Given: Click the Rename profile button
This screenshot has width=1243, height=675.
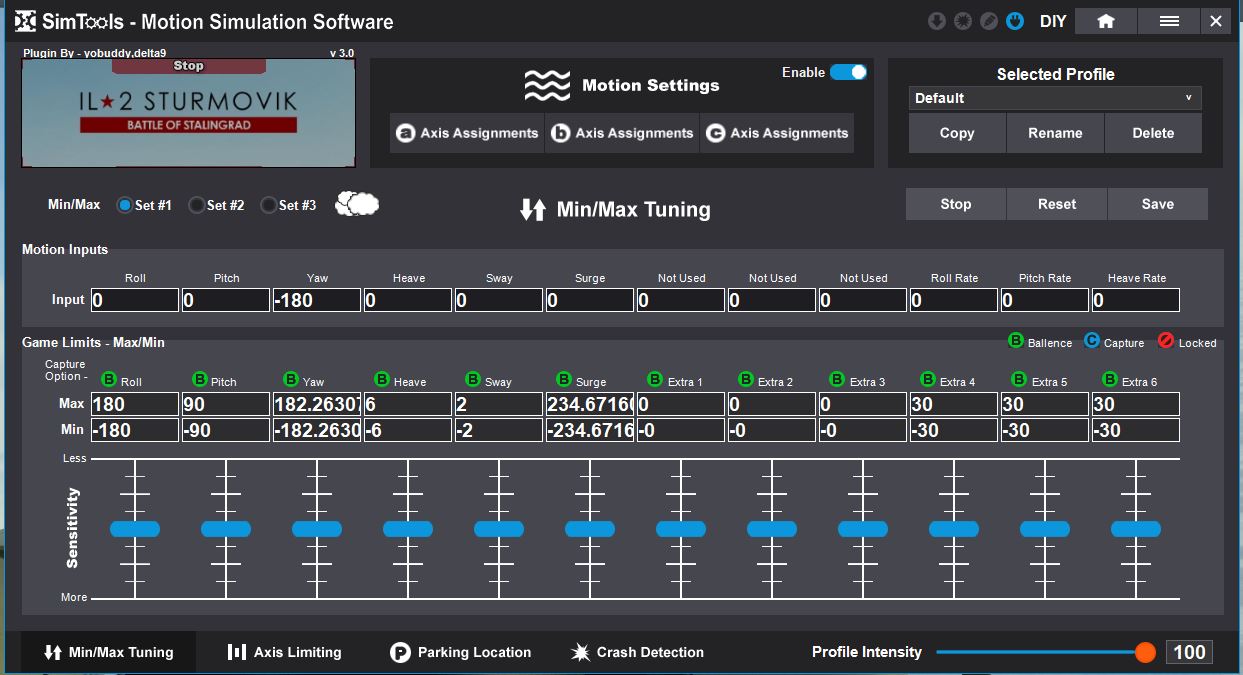Looking at the screenshot, I should [x=1055, y=133].
